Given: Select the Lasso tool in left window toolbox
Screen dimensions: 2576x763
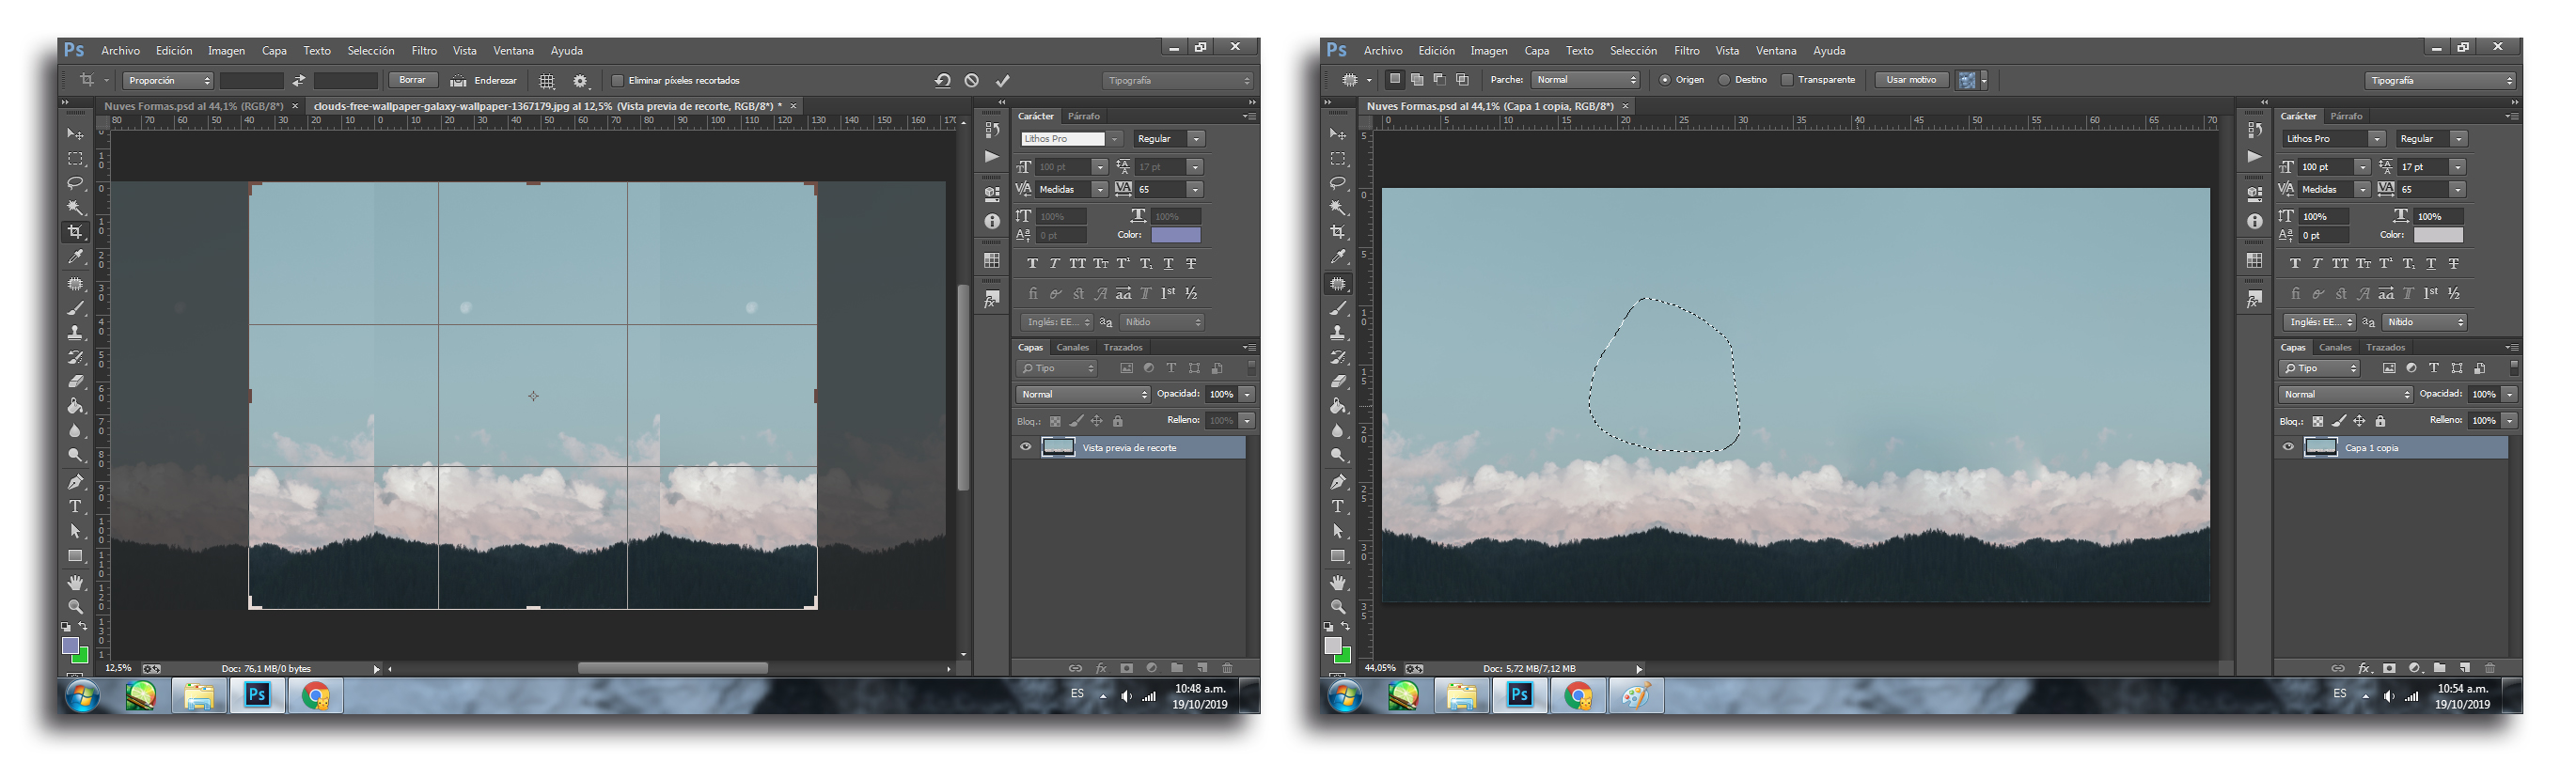Looking at the screenshot, I should pyautogui.click(x=75, y=183).
